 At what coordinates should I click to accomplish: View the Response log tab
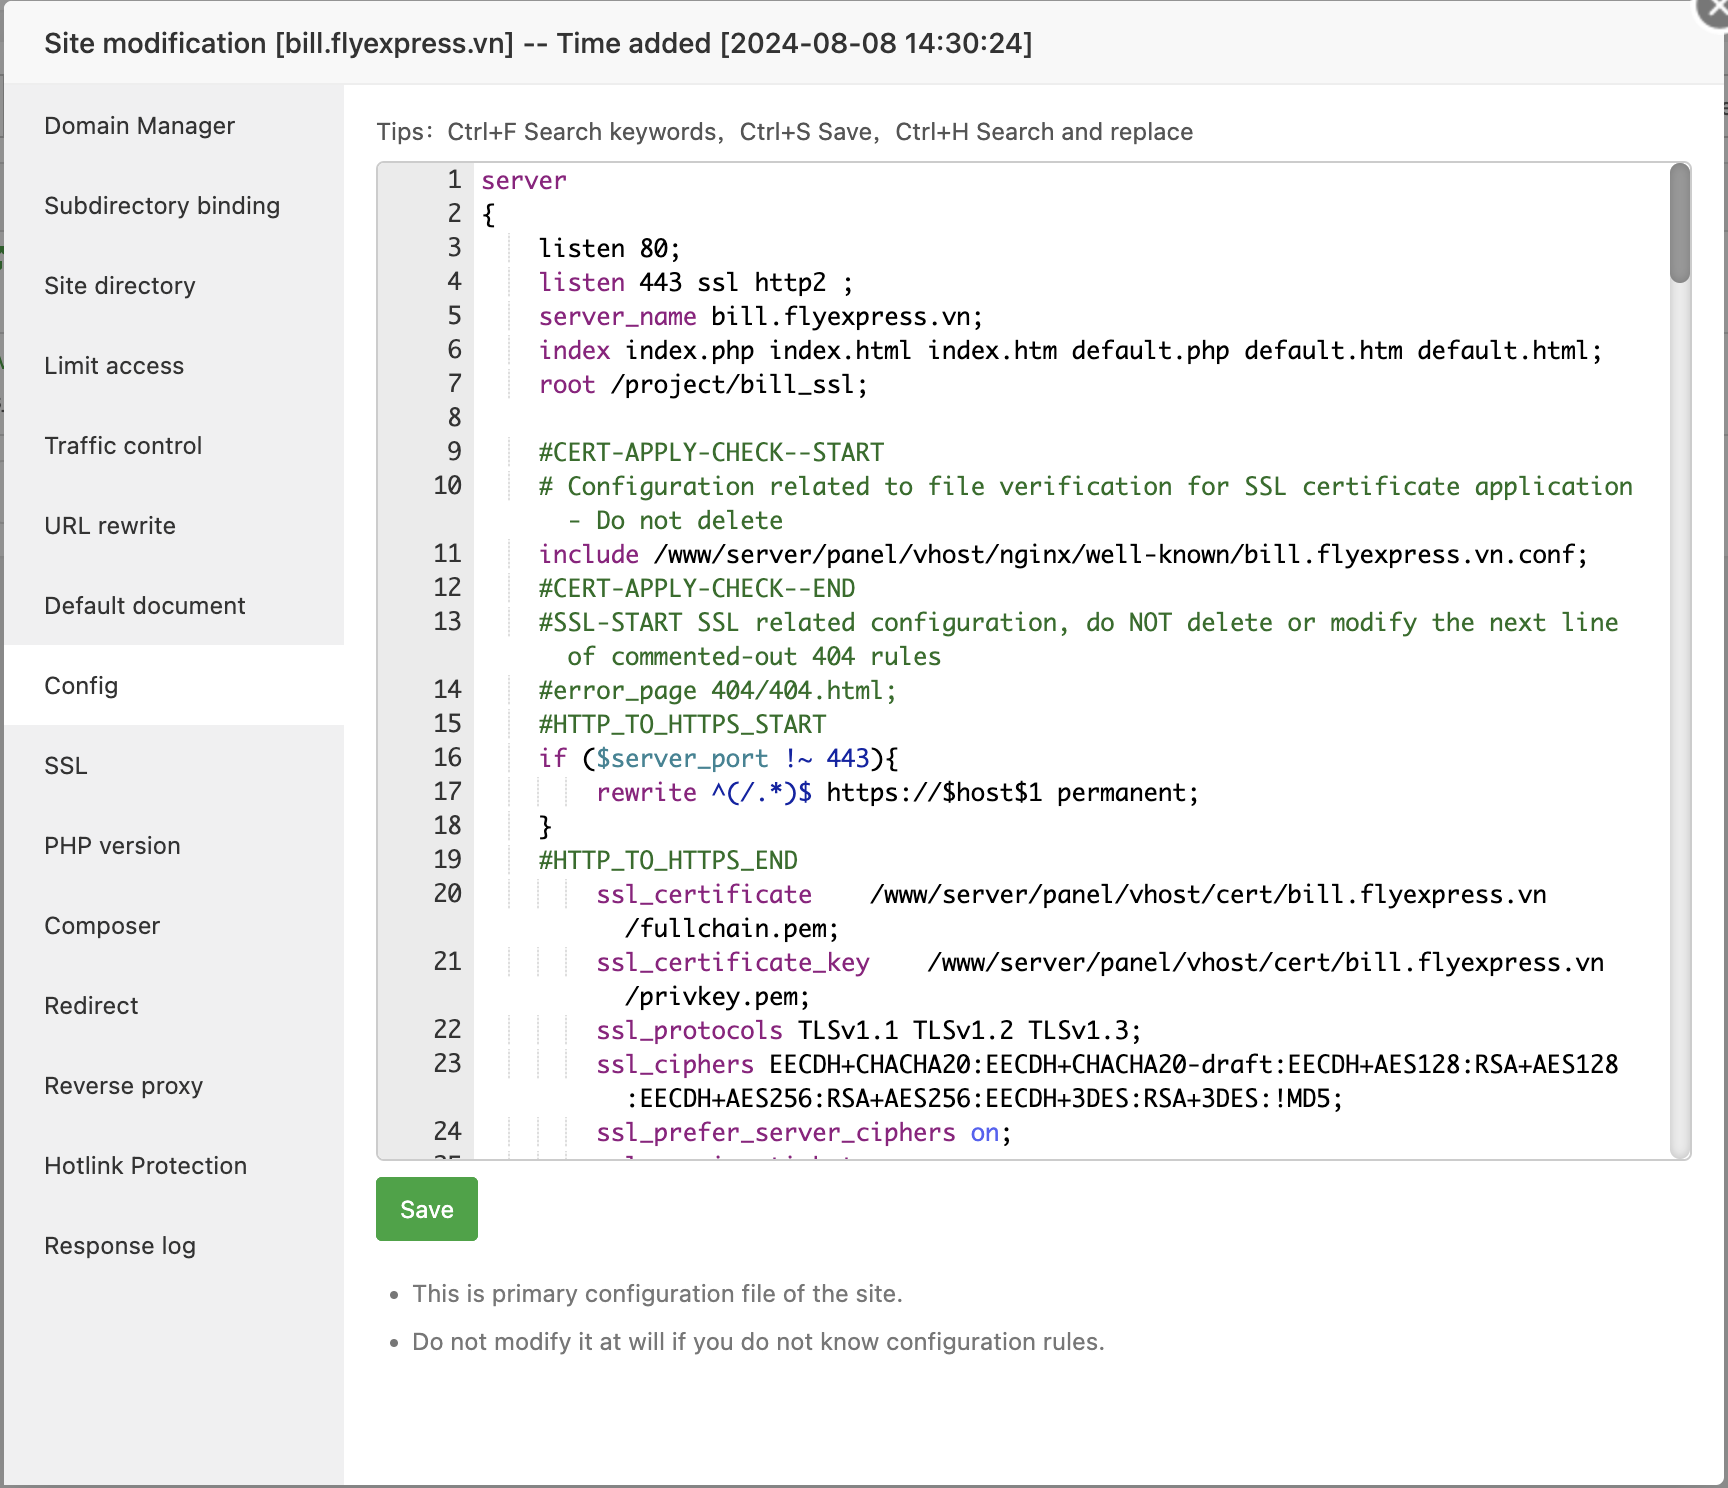click(x=120, y=1246)
